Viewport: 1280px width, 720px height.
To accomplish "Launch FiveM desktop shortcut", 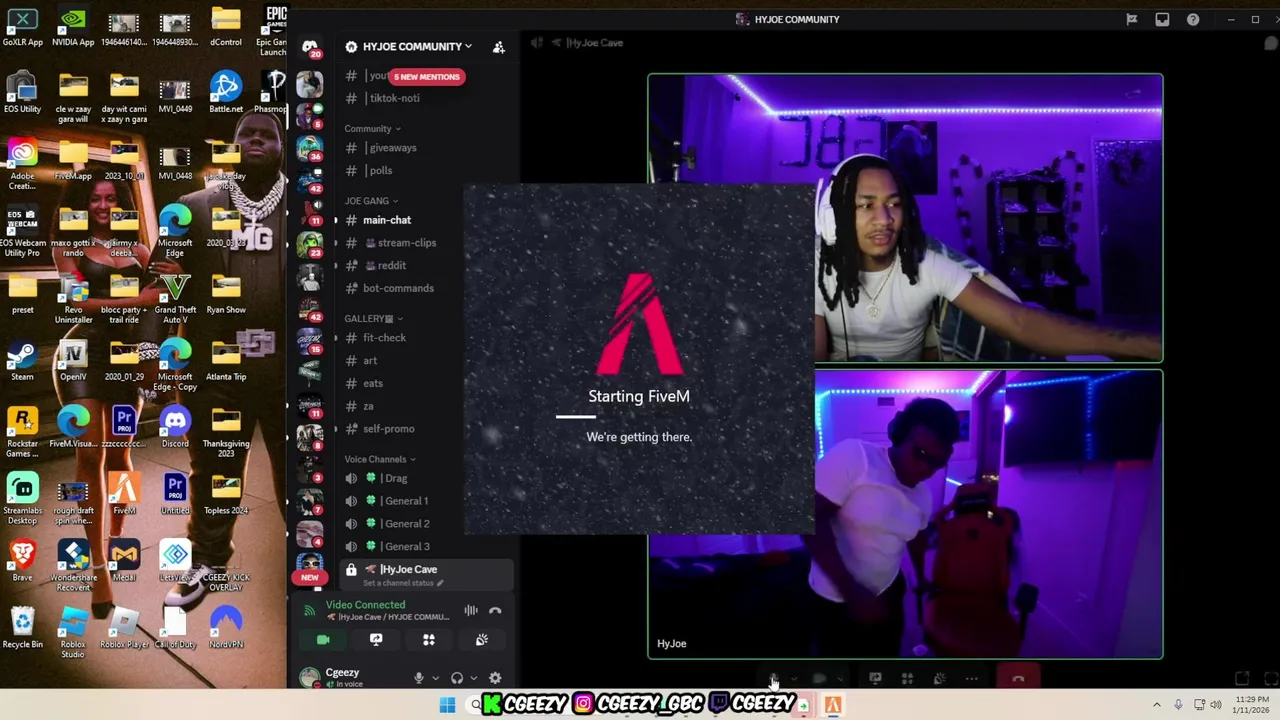I will point(124,493).
